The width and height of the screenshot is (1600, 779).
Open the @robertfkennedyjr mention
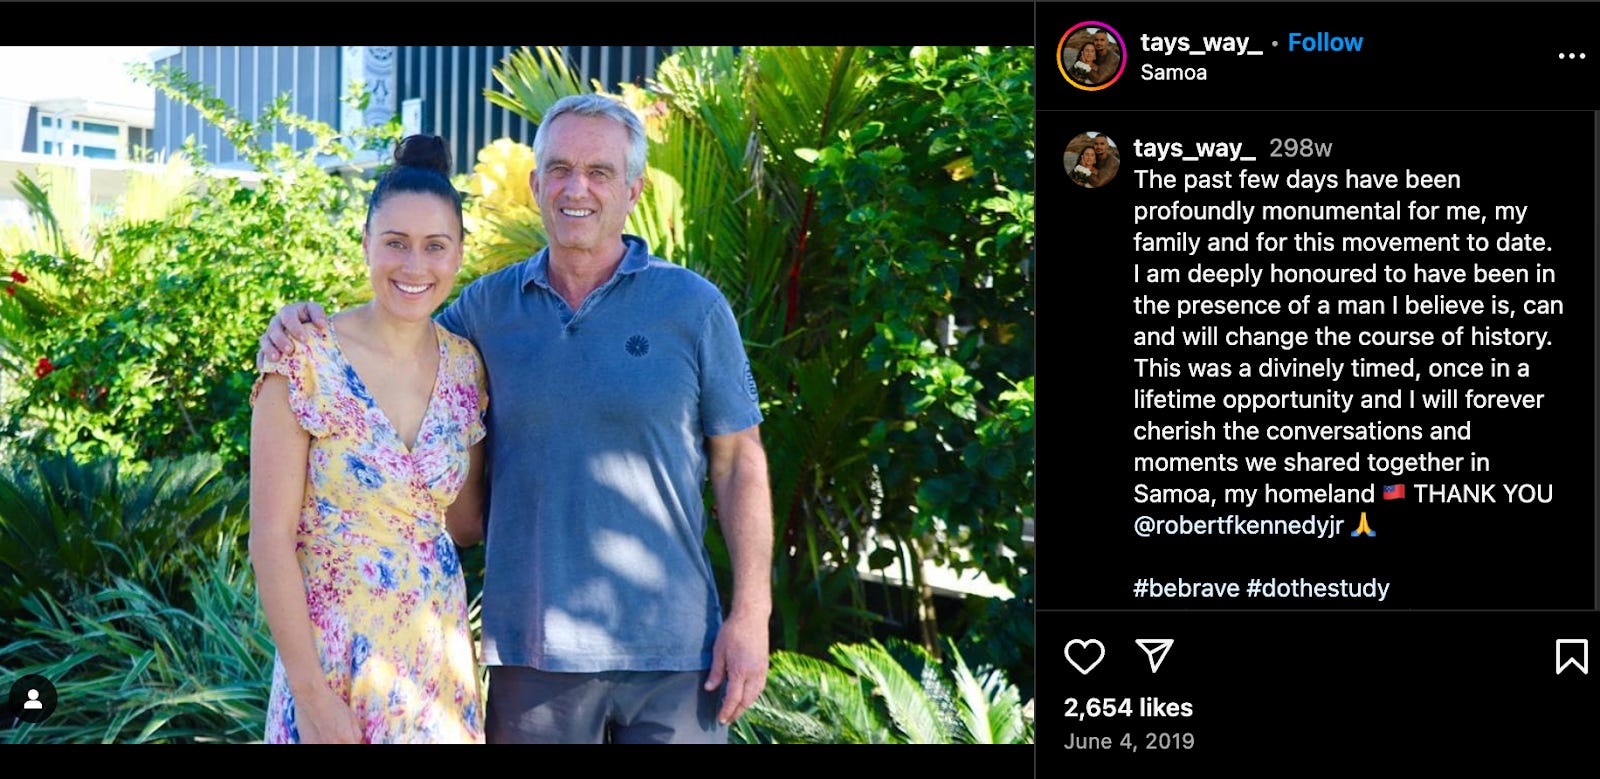click(1238, 525)
